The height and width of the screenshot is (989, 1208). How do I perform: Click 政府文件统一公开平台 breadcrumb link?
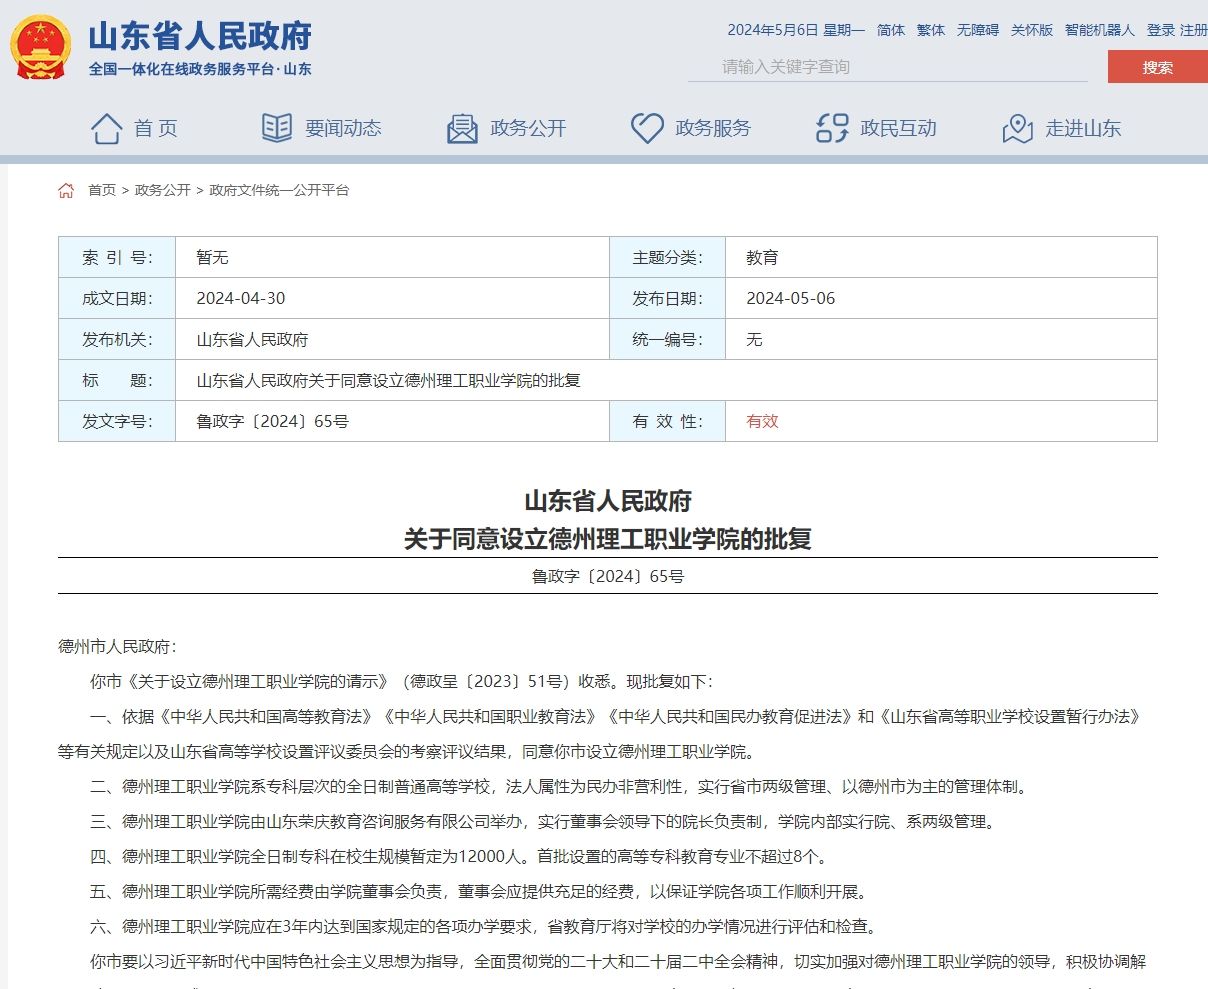(x=279, y=190)
